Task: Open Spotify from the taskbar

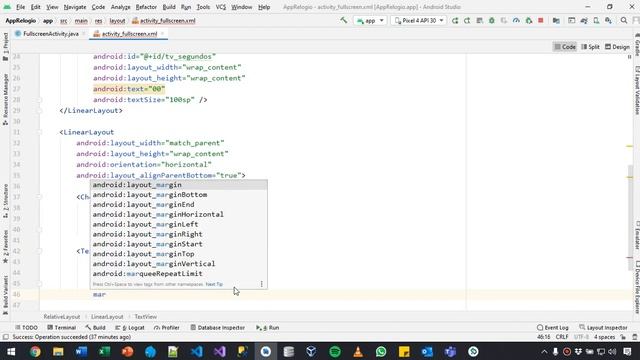Action: point(335,351)
